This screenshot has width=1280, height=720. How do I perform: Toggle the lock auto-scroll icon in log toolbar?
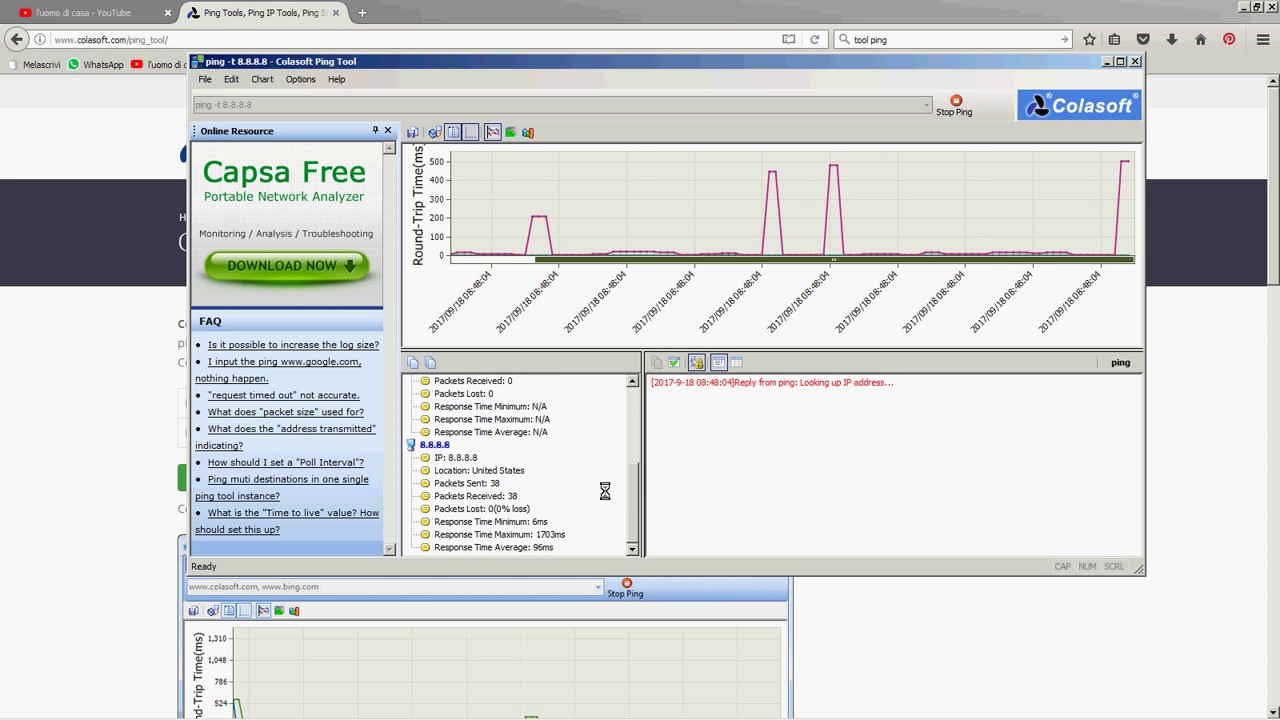[x=696, y=363]
